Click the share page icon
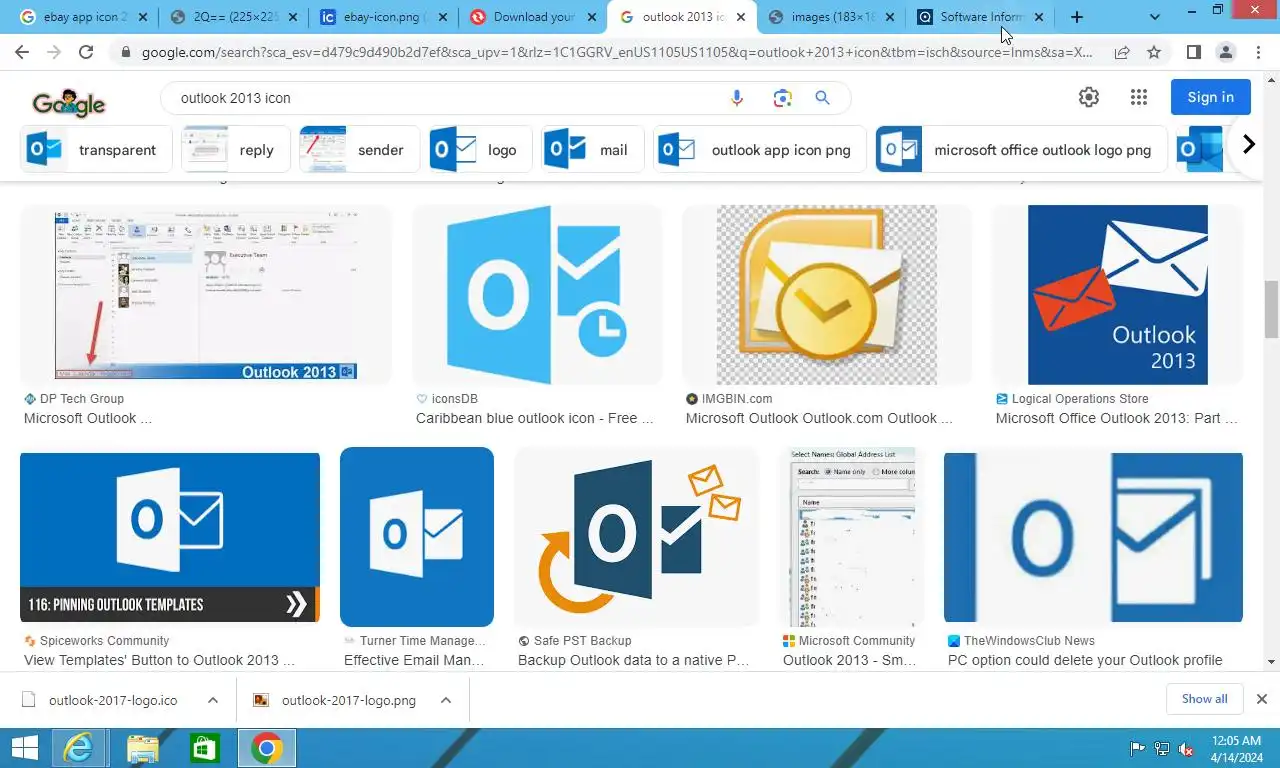1280x768 pixels. point(1122,52)
